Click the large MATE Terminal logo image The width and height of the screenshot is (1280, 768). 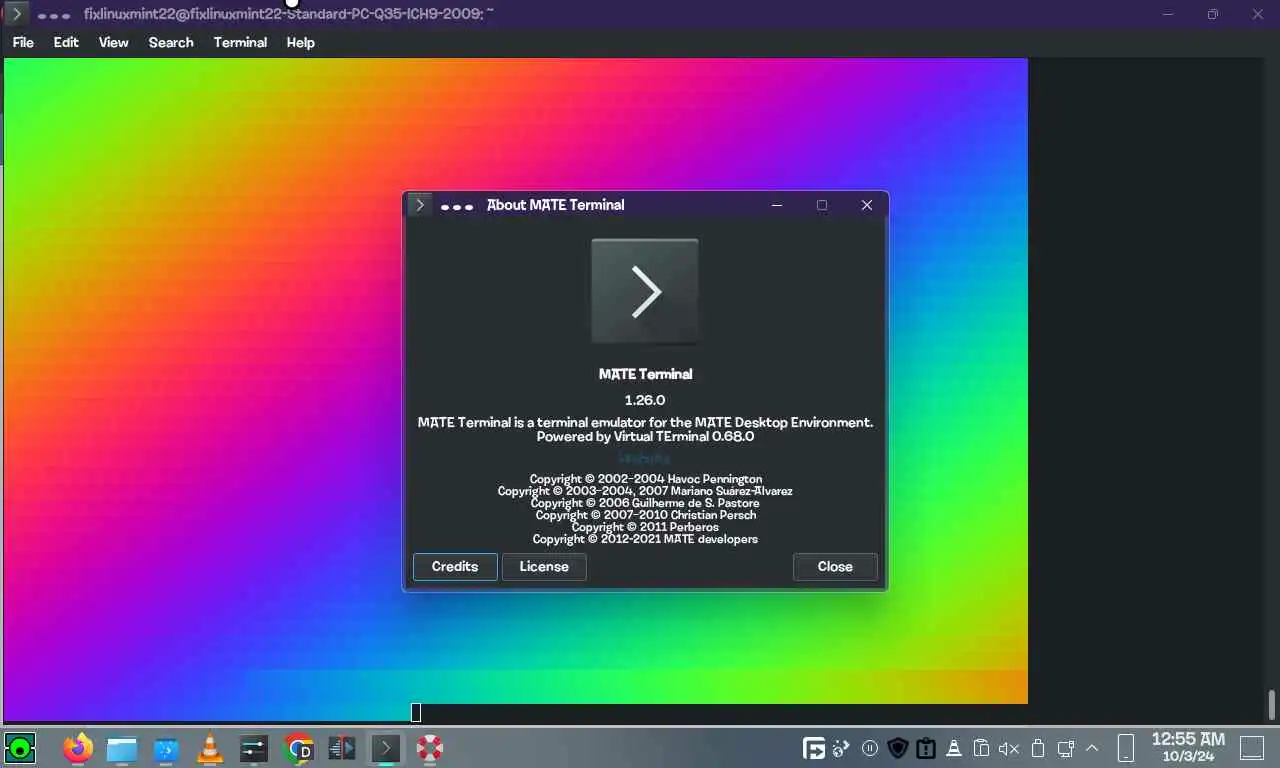click(645, 292)
